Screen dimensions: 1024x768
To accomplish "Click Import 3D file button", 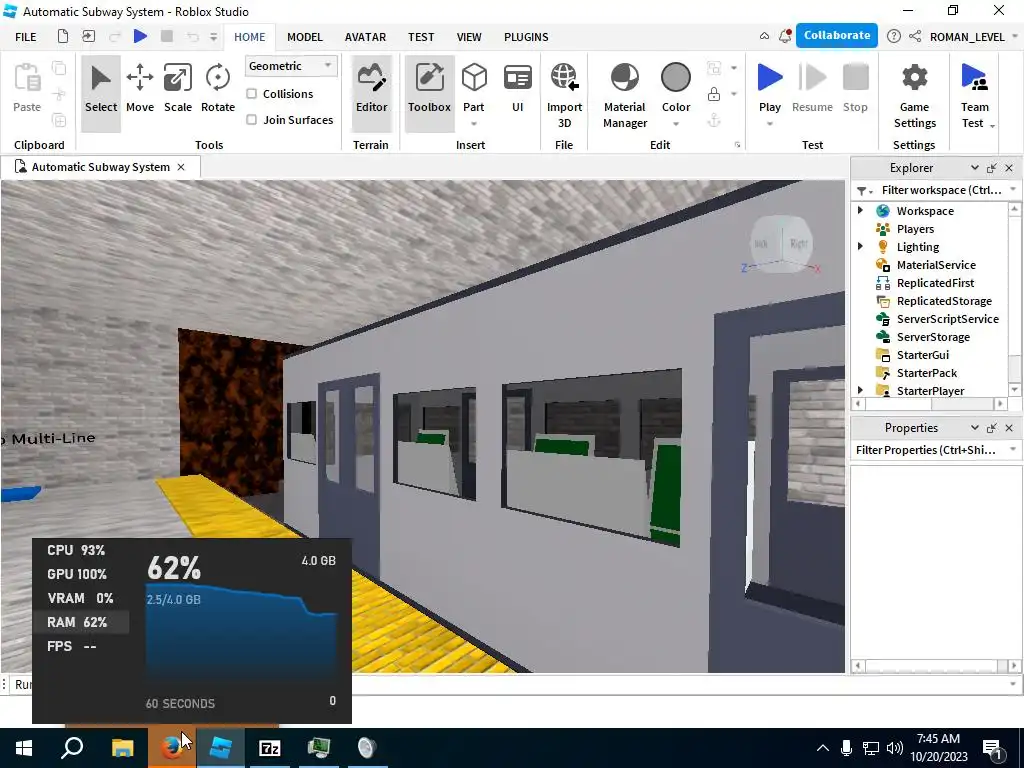I will pos(564,95).
